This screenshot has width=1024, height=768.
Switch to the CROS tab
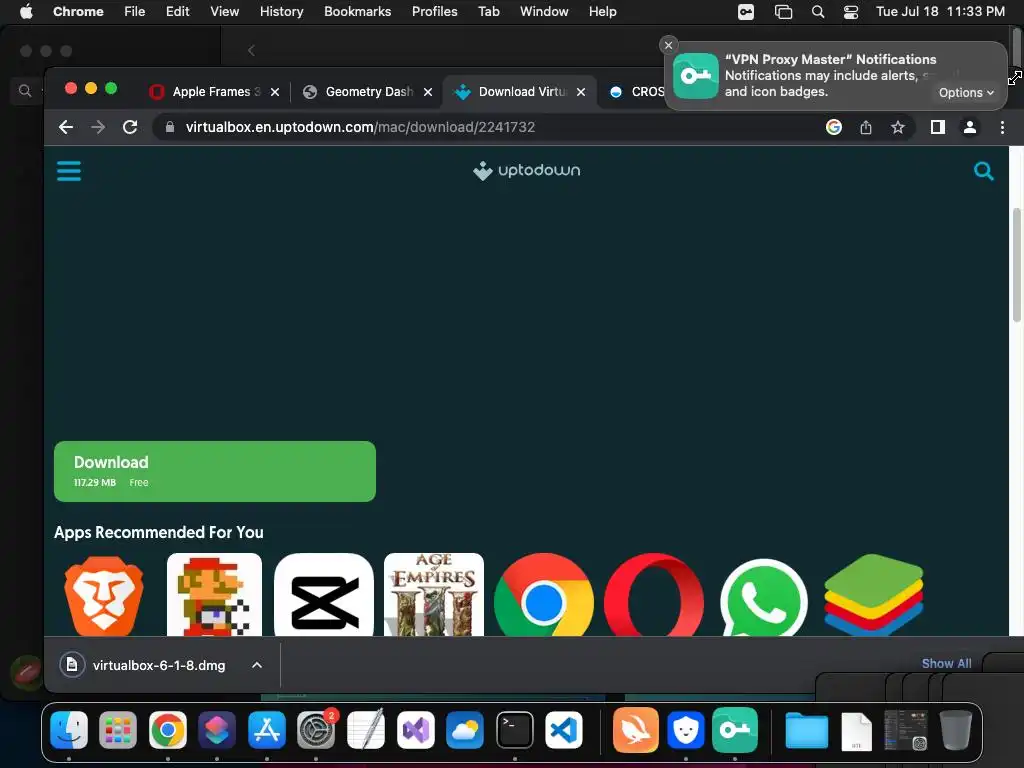point(636,92)
